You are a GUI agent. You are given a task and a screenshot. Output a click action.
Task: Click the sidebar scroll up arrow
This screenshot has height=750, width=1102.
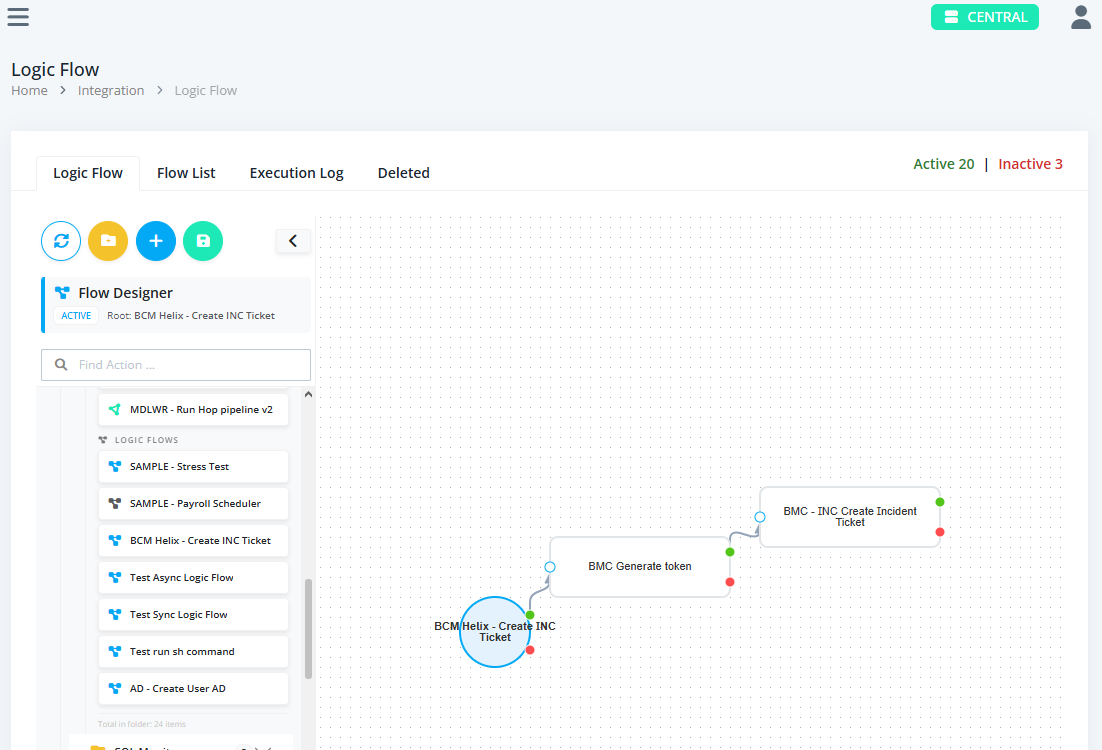[x=308, y=395]
